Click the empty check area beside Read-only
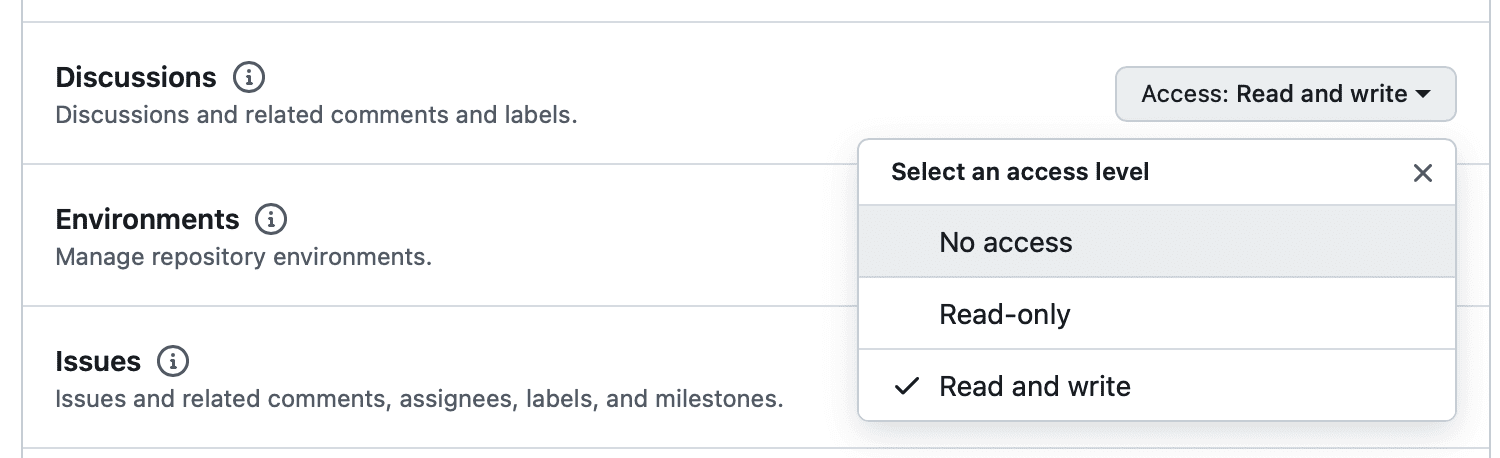The height and width of the screenshot is (458, 1500). click(906, 314)
